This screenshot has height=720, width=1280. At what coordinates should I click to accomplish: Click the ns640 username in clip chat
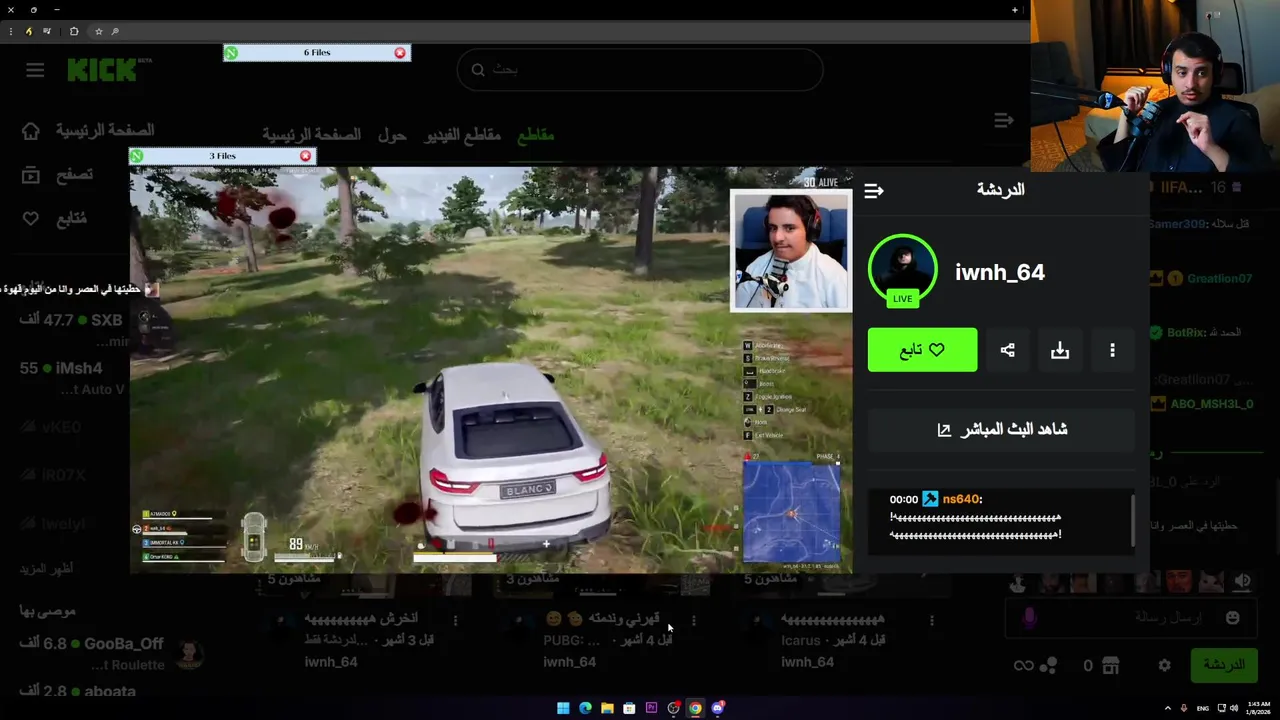961,499
